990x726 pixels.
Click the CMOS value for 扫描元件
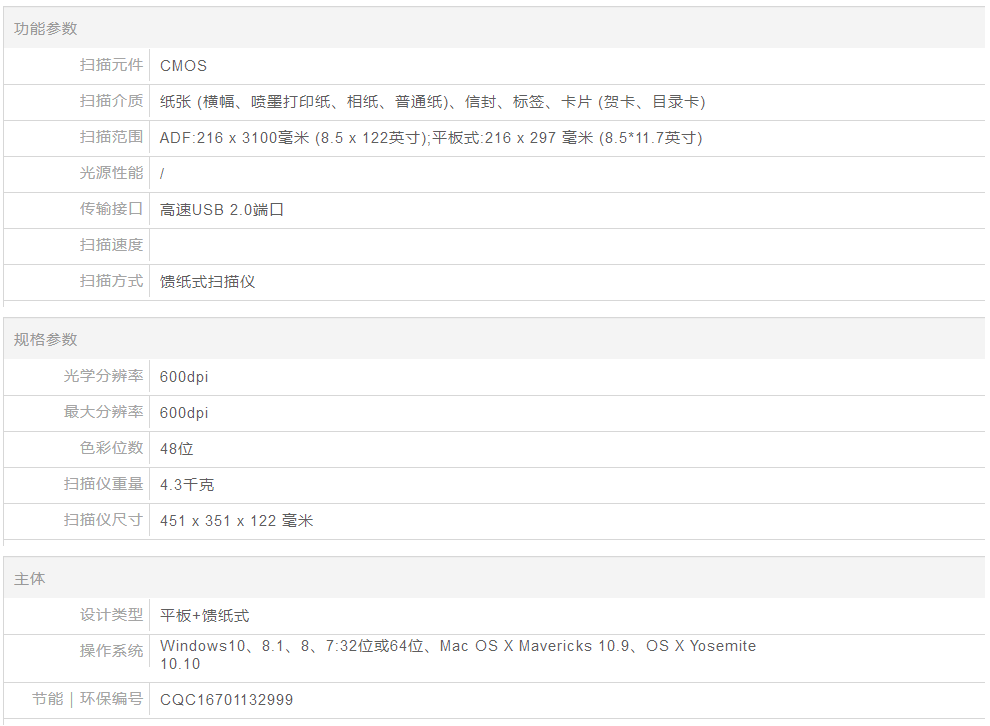(183, 66)
